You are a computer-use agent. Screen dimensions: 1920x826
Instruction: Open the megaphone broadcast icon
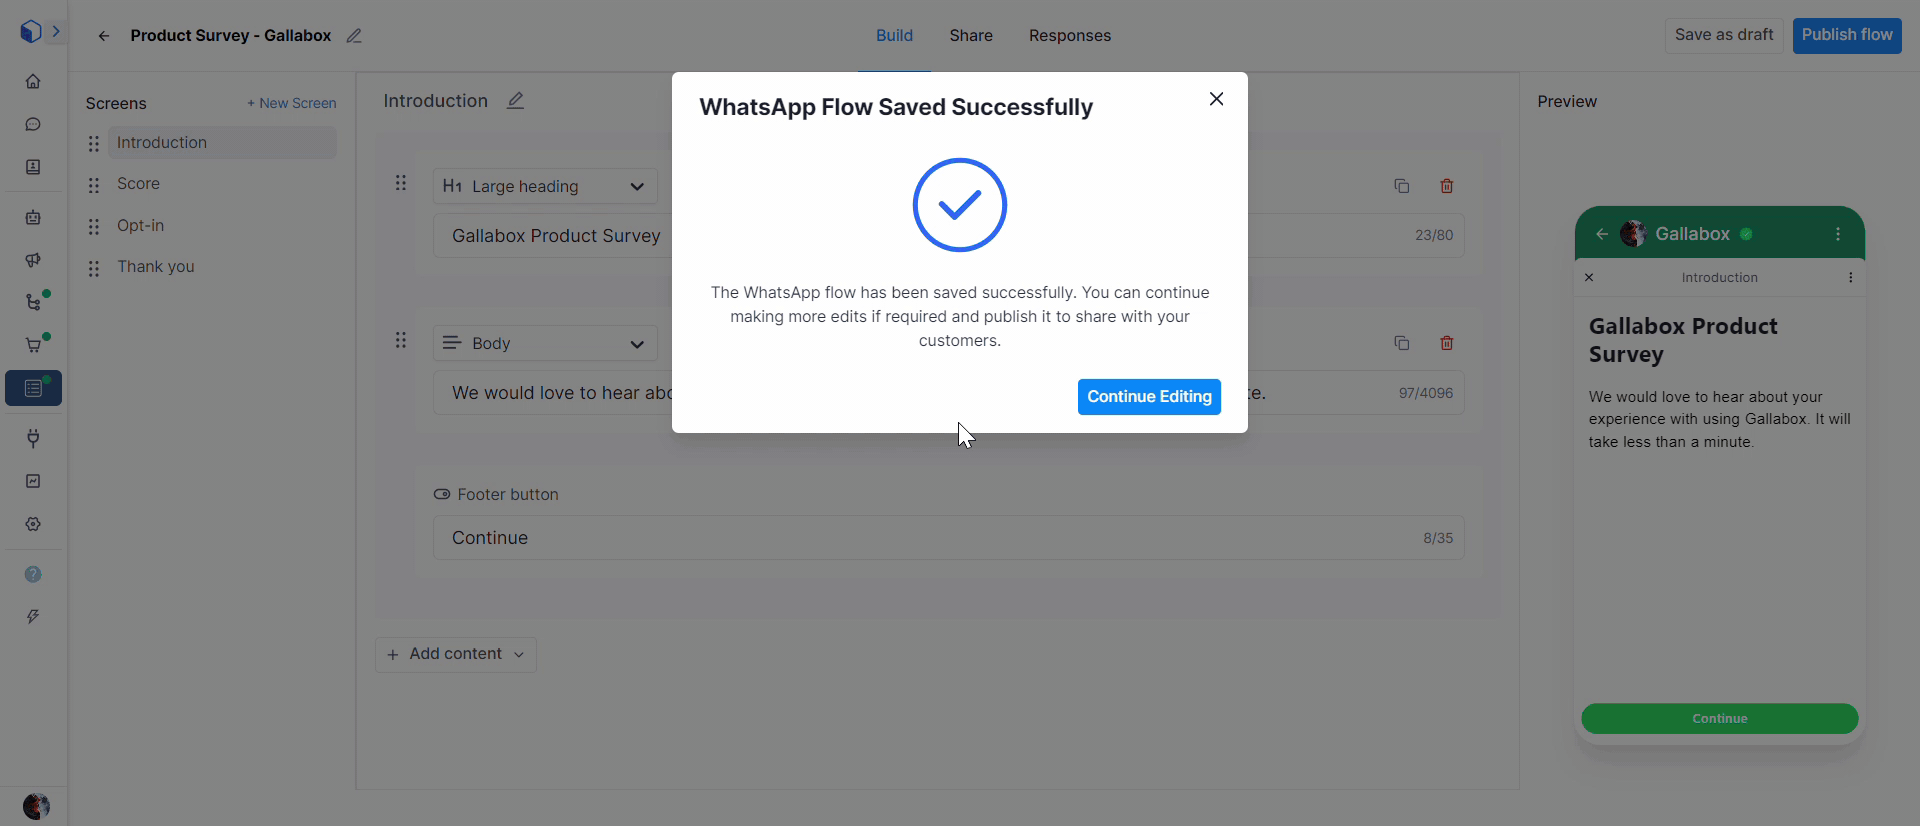coord(33,260)
